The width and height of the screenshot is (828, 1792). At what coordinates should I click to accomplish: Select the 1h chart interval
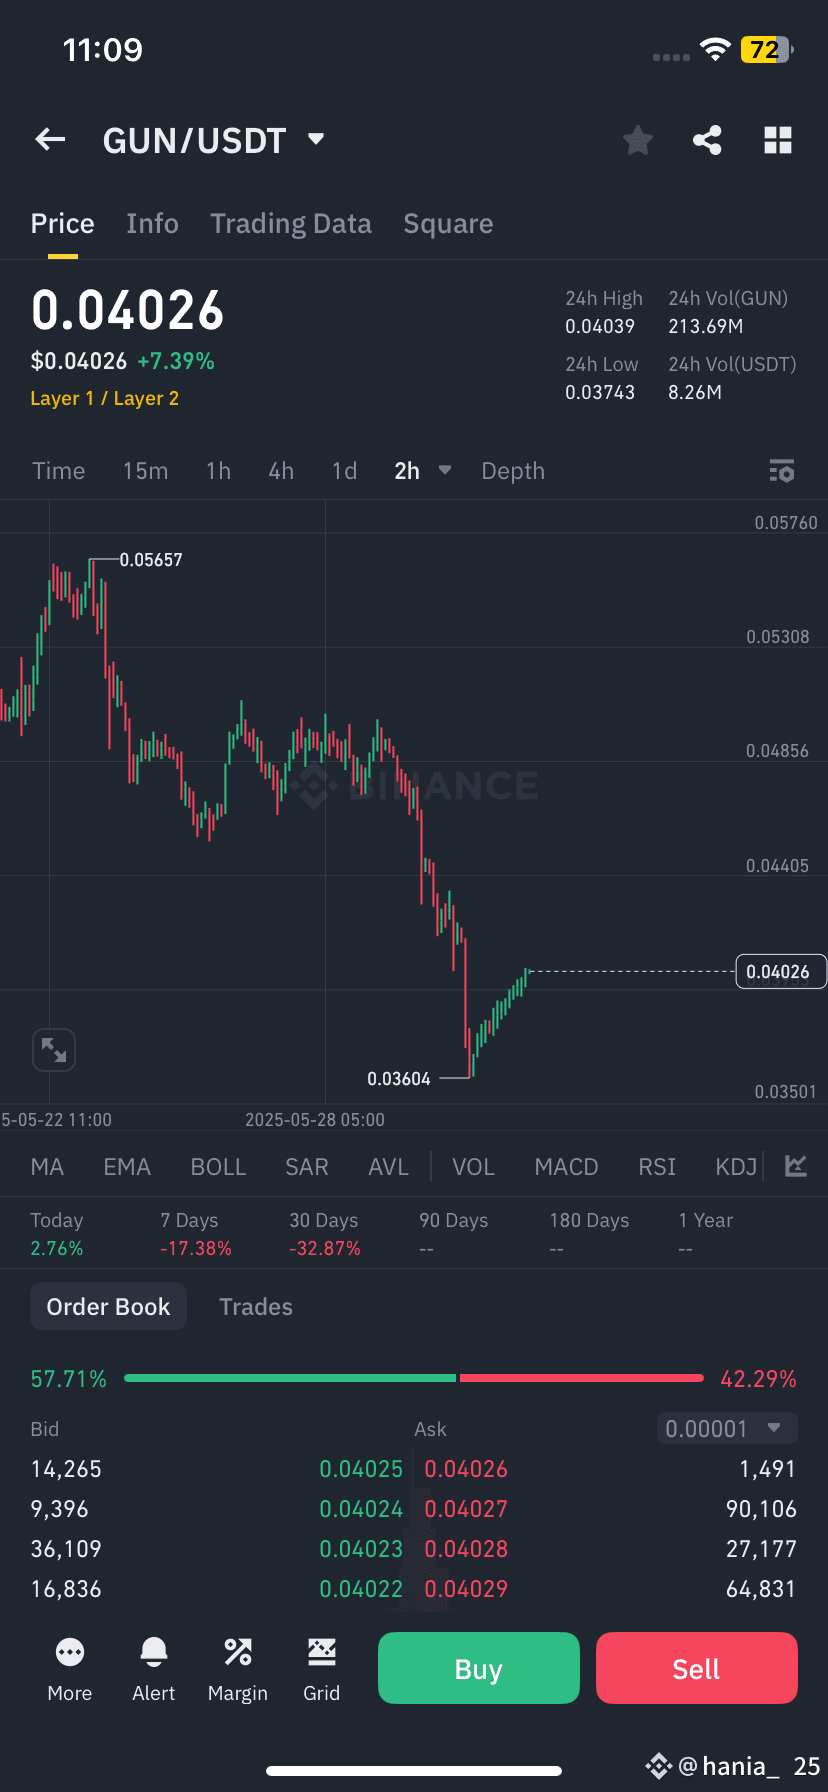click(218, 471)
